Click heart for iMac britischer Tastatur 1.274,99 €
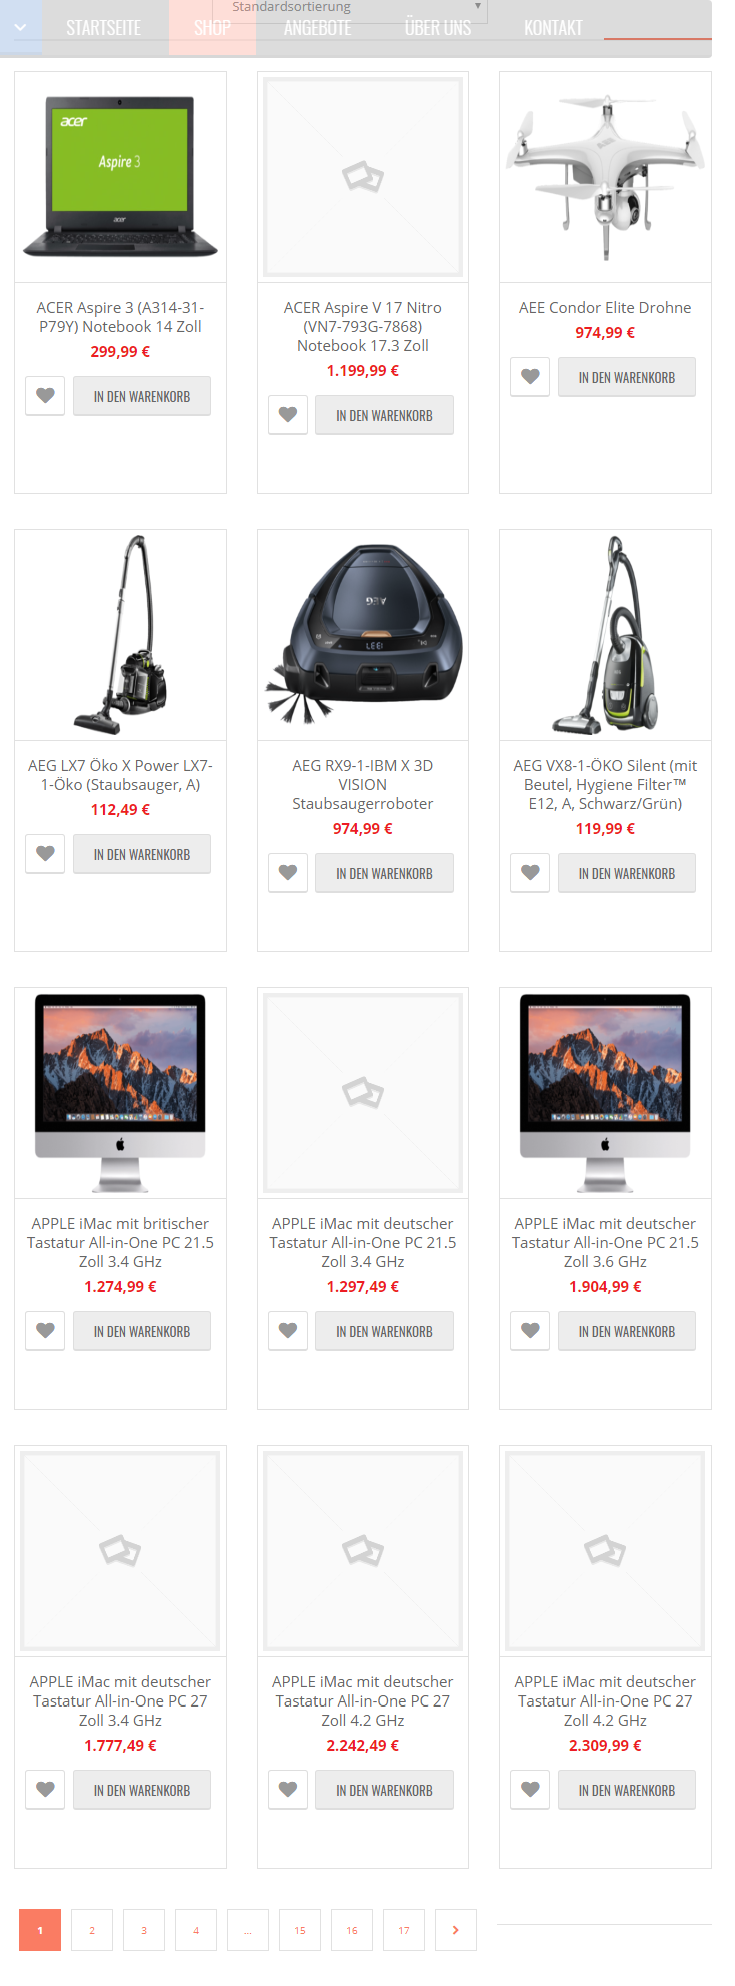The image size is (735, 1986). (x=45, y=1331)
